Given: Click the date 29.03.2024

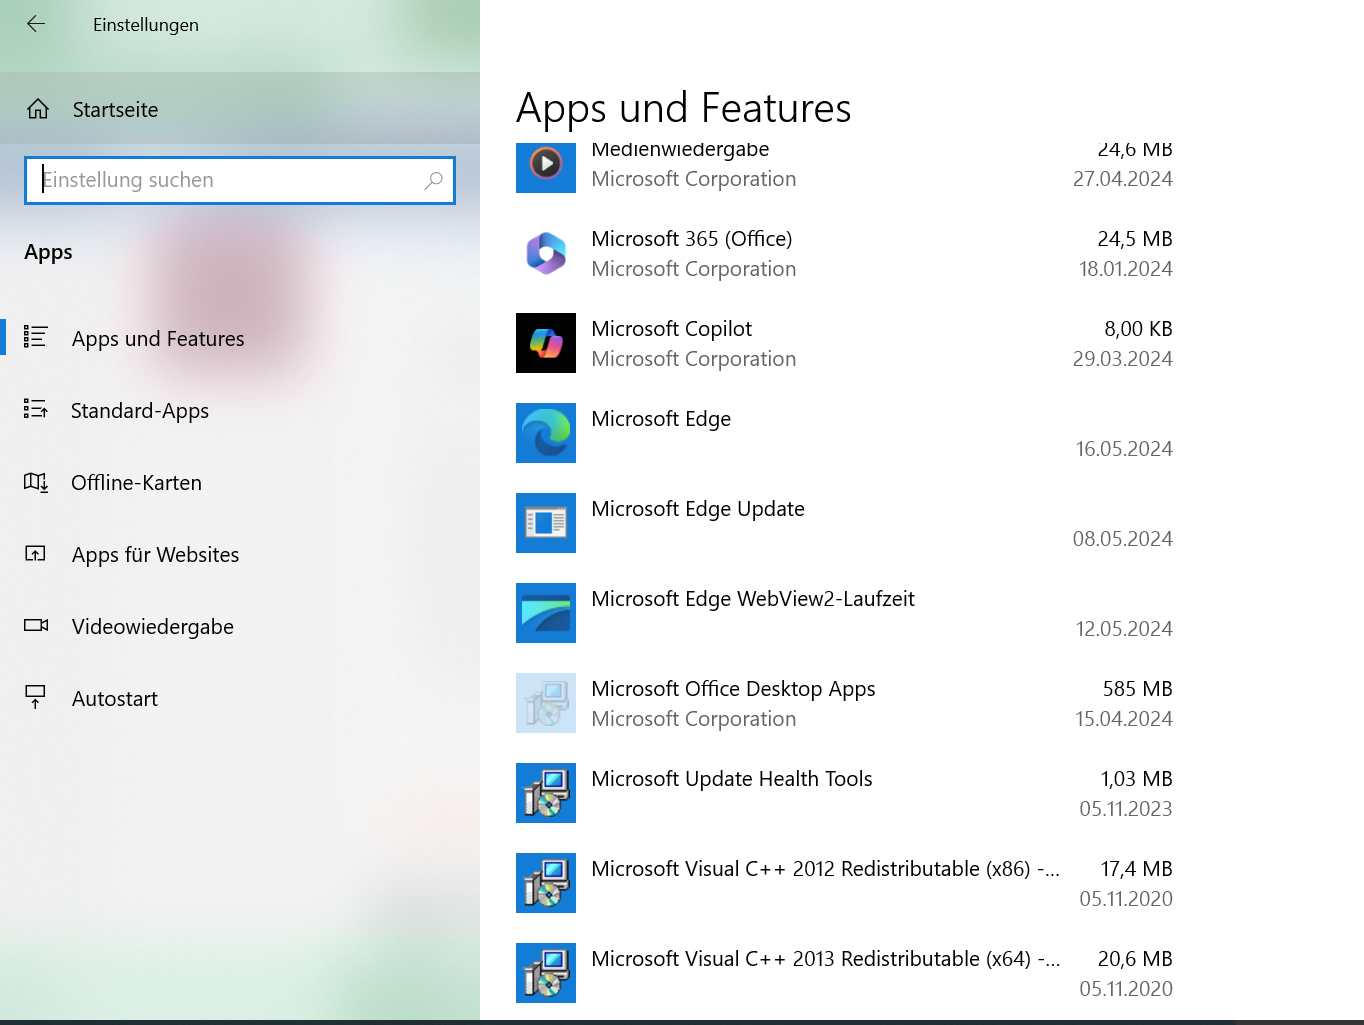Looking at the screenshot, I should click(1123, 359).
